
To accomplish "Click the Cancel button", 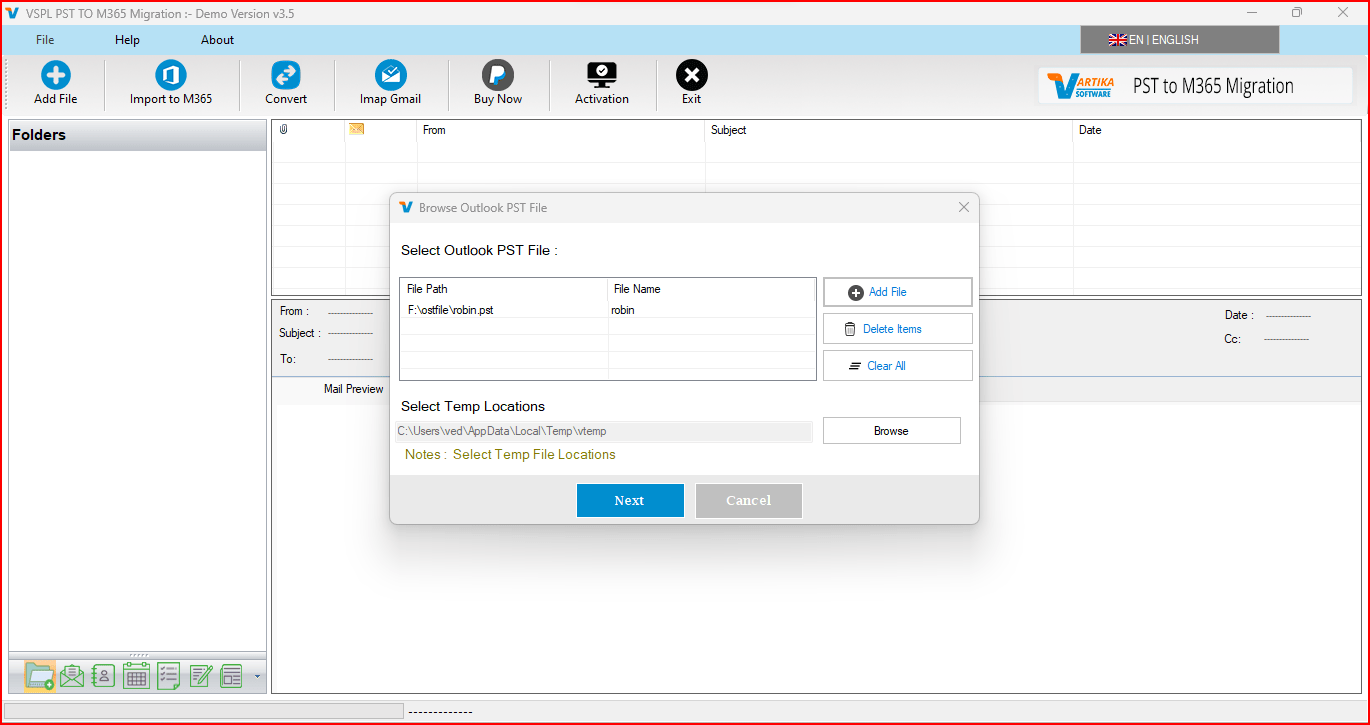I will coord(749,501).
